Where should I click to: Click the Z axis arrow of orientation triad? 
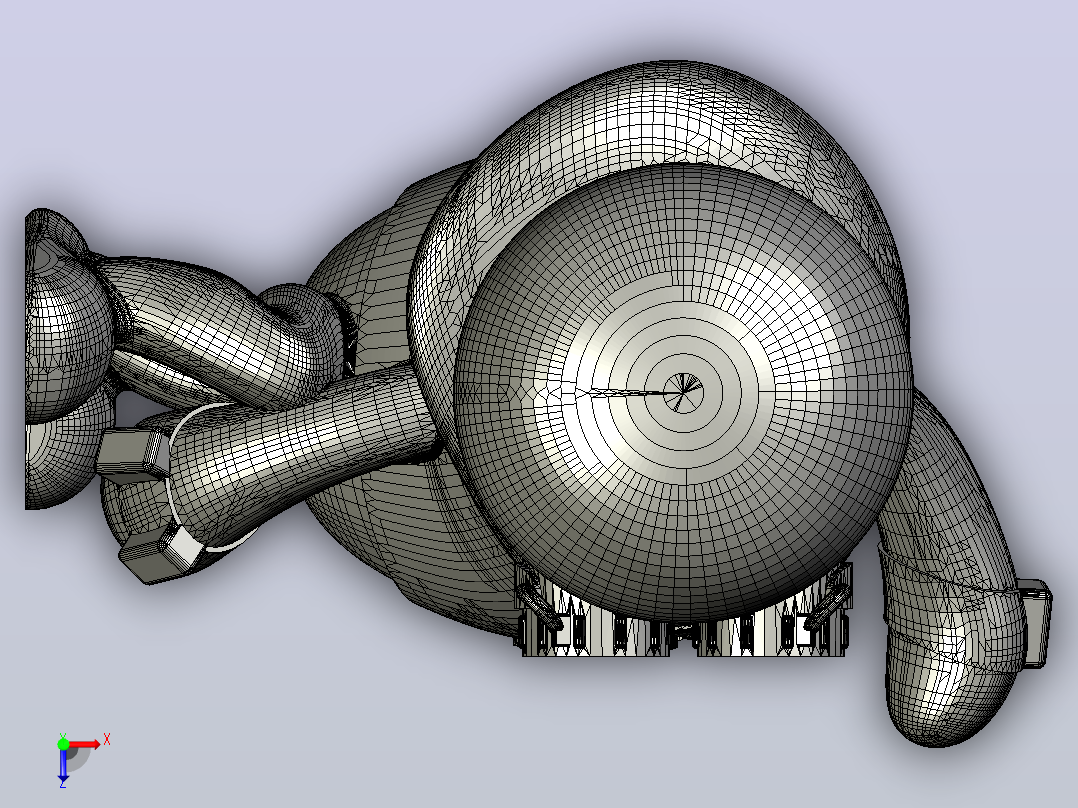[x=63, y=765]
